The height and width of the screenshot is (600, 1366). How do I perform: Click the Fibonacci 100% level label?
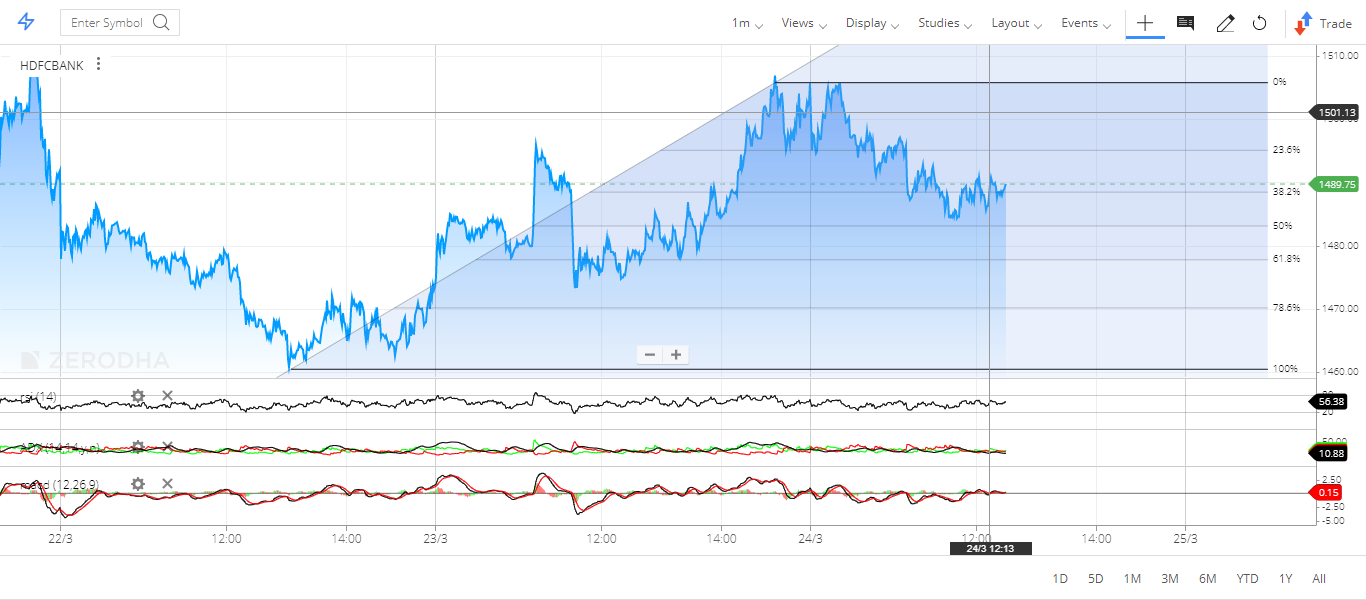[1285, 369]
